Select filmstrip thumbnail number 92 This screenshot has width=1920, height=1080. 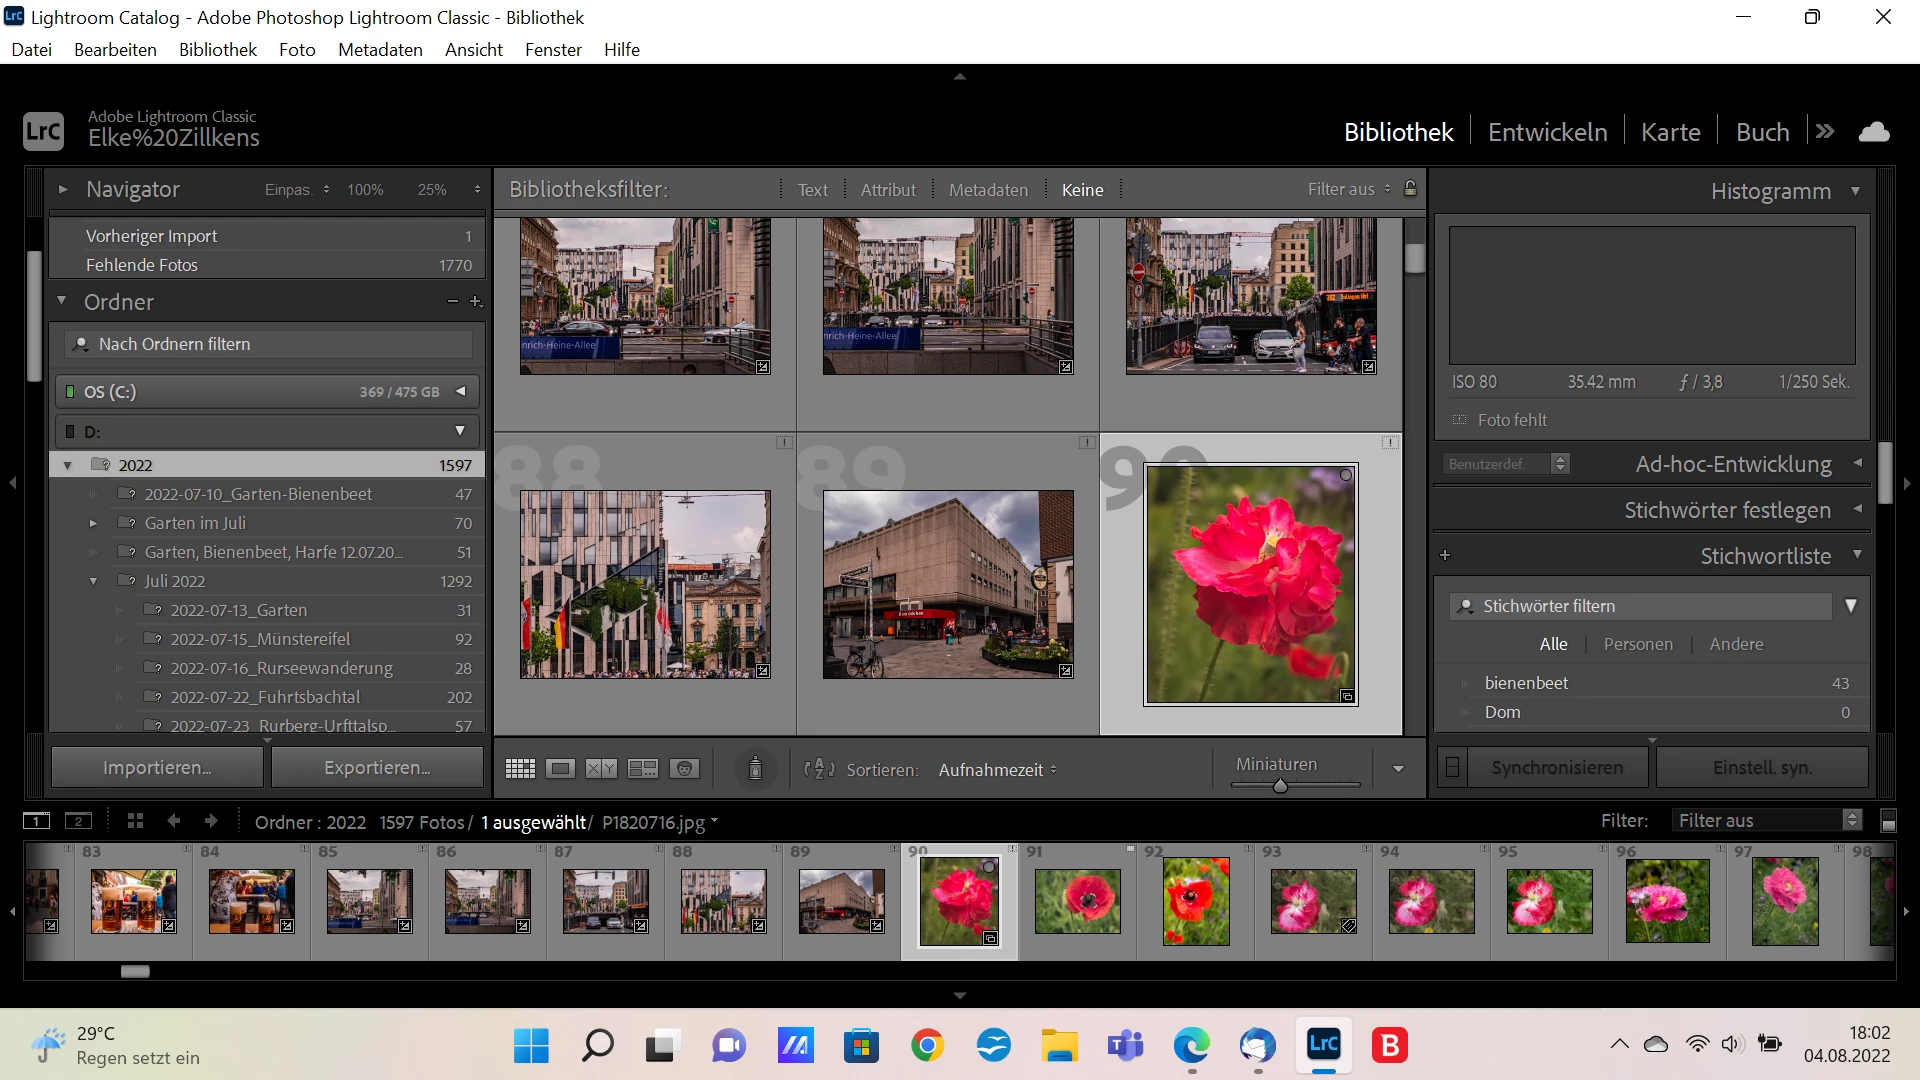[x=1195, y=900]
